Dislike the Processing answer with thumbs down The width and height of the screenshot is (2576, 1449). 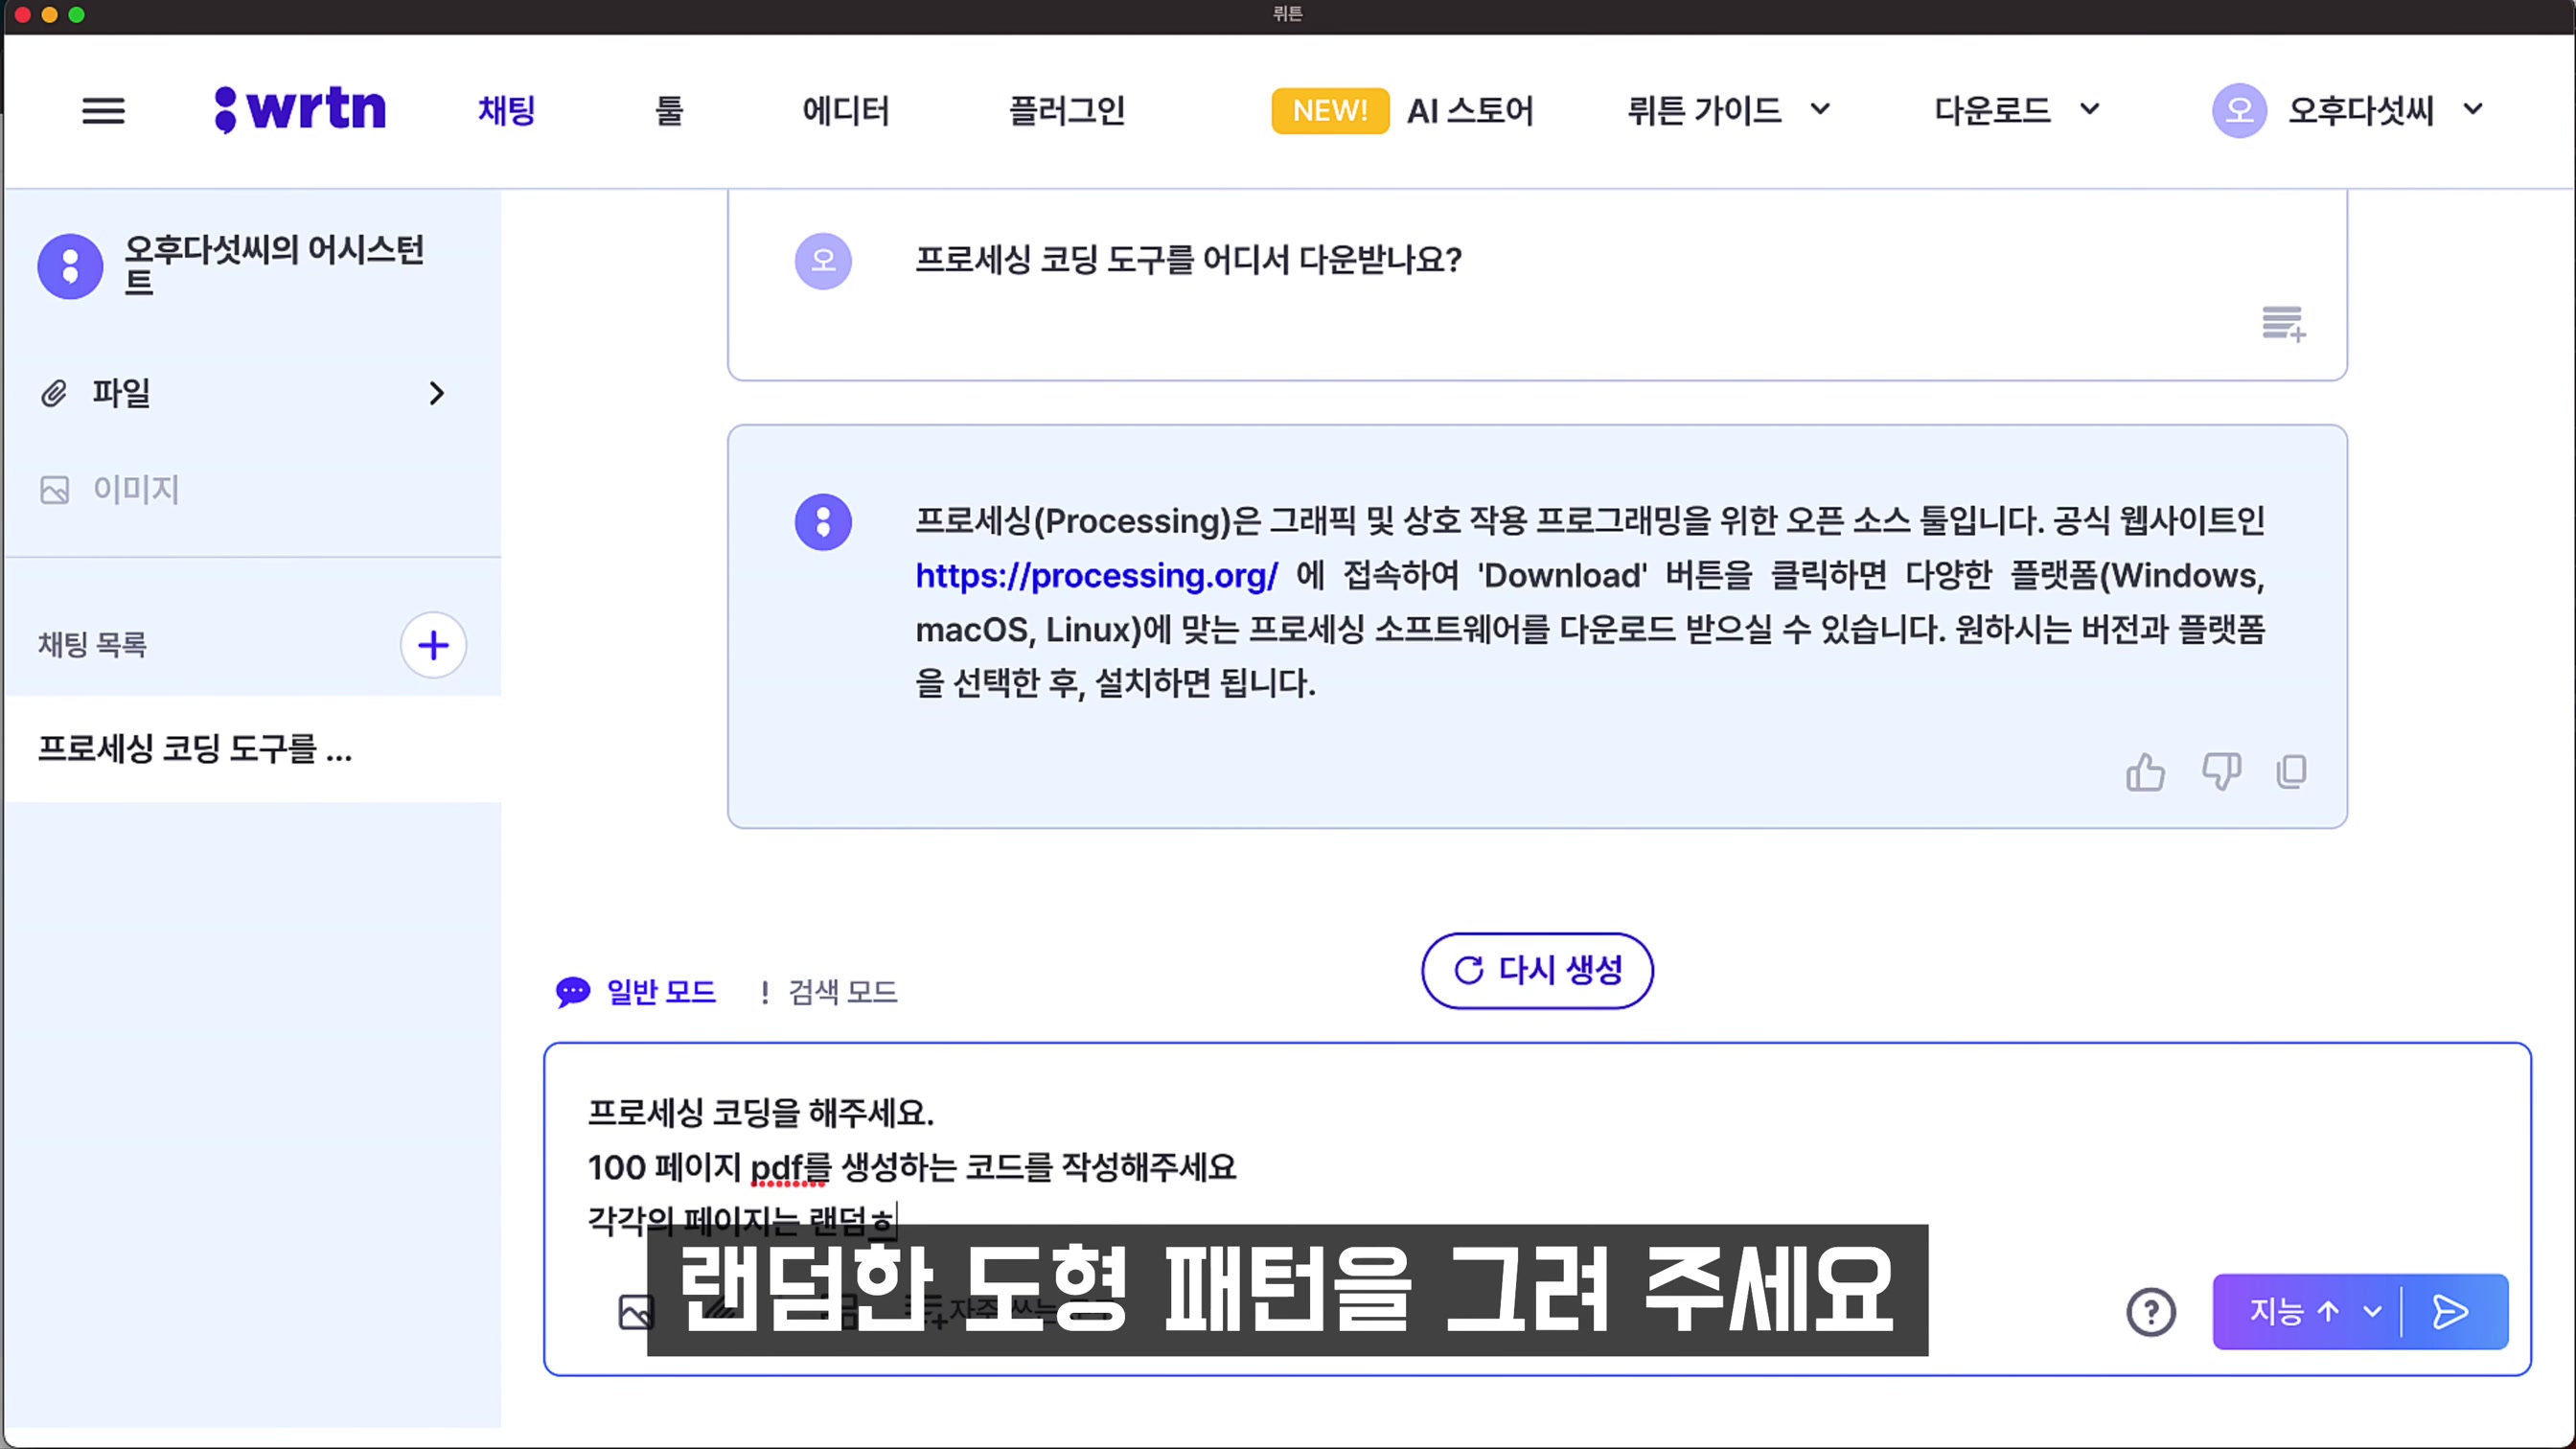(x=2221, y=772)
